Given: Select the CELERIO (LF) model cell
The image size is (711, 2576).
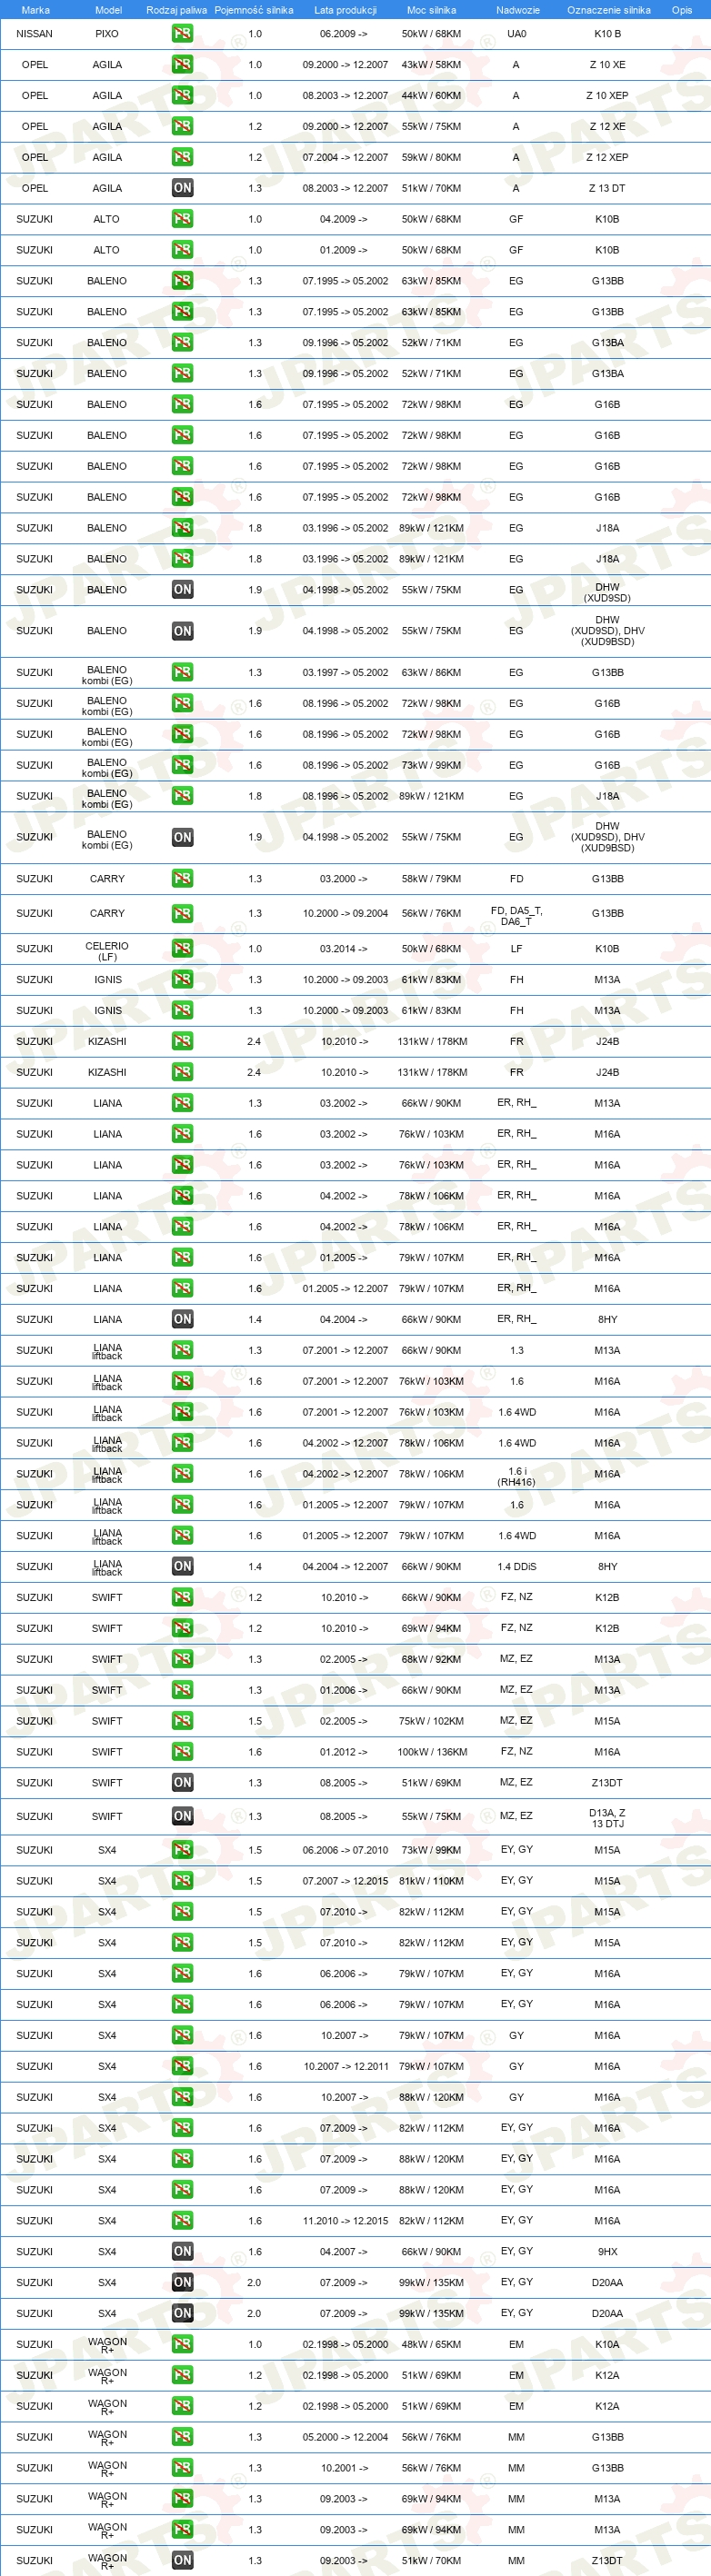Looking at the screenshot, I should pyautogui.click(x=107, y=951).
